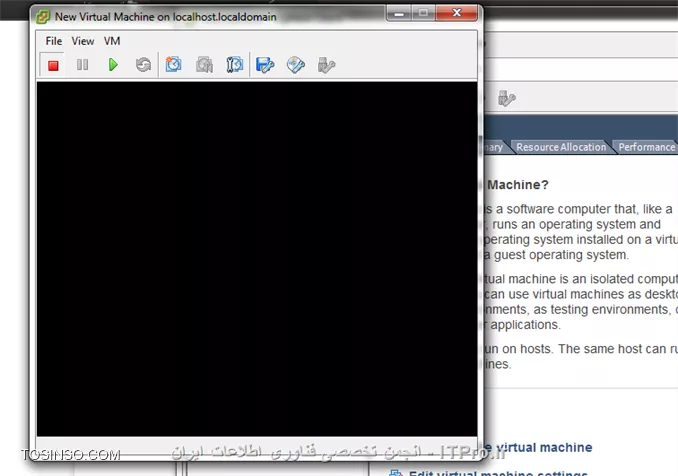Open the VM menu in console window
This screenshot has height=476, width=678.
112,41
